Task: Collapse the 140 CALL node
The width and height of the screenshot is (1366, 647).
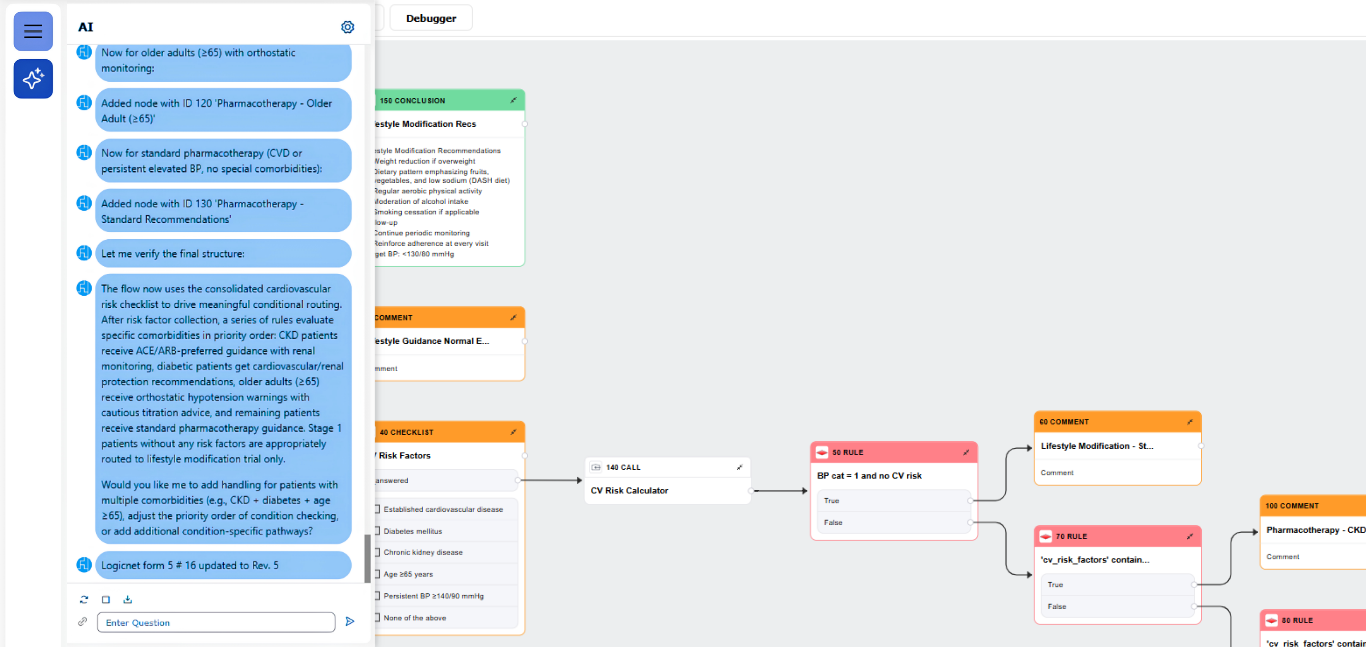Action: click(740, 467)
